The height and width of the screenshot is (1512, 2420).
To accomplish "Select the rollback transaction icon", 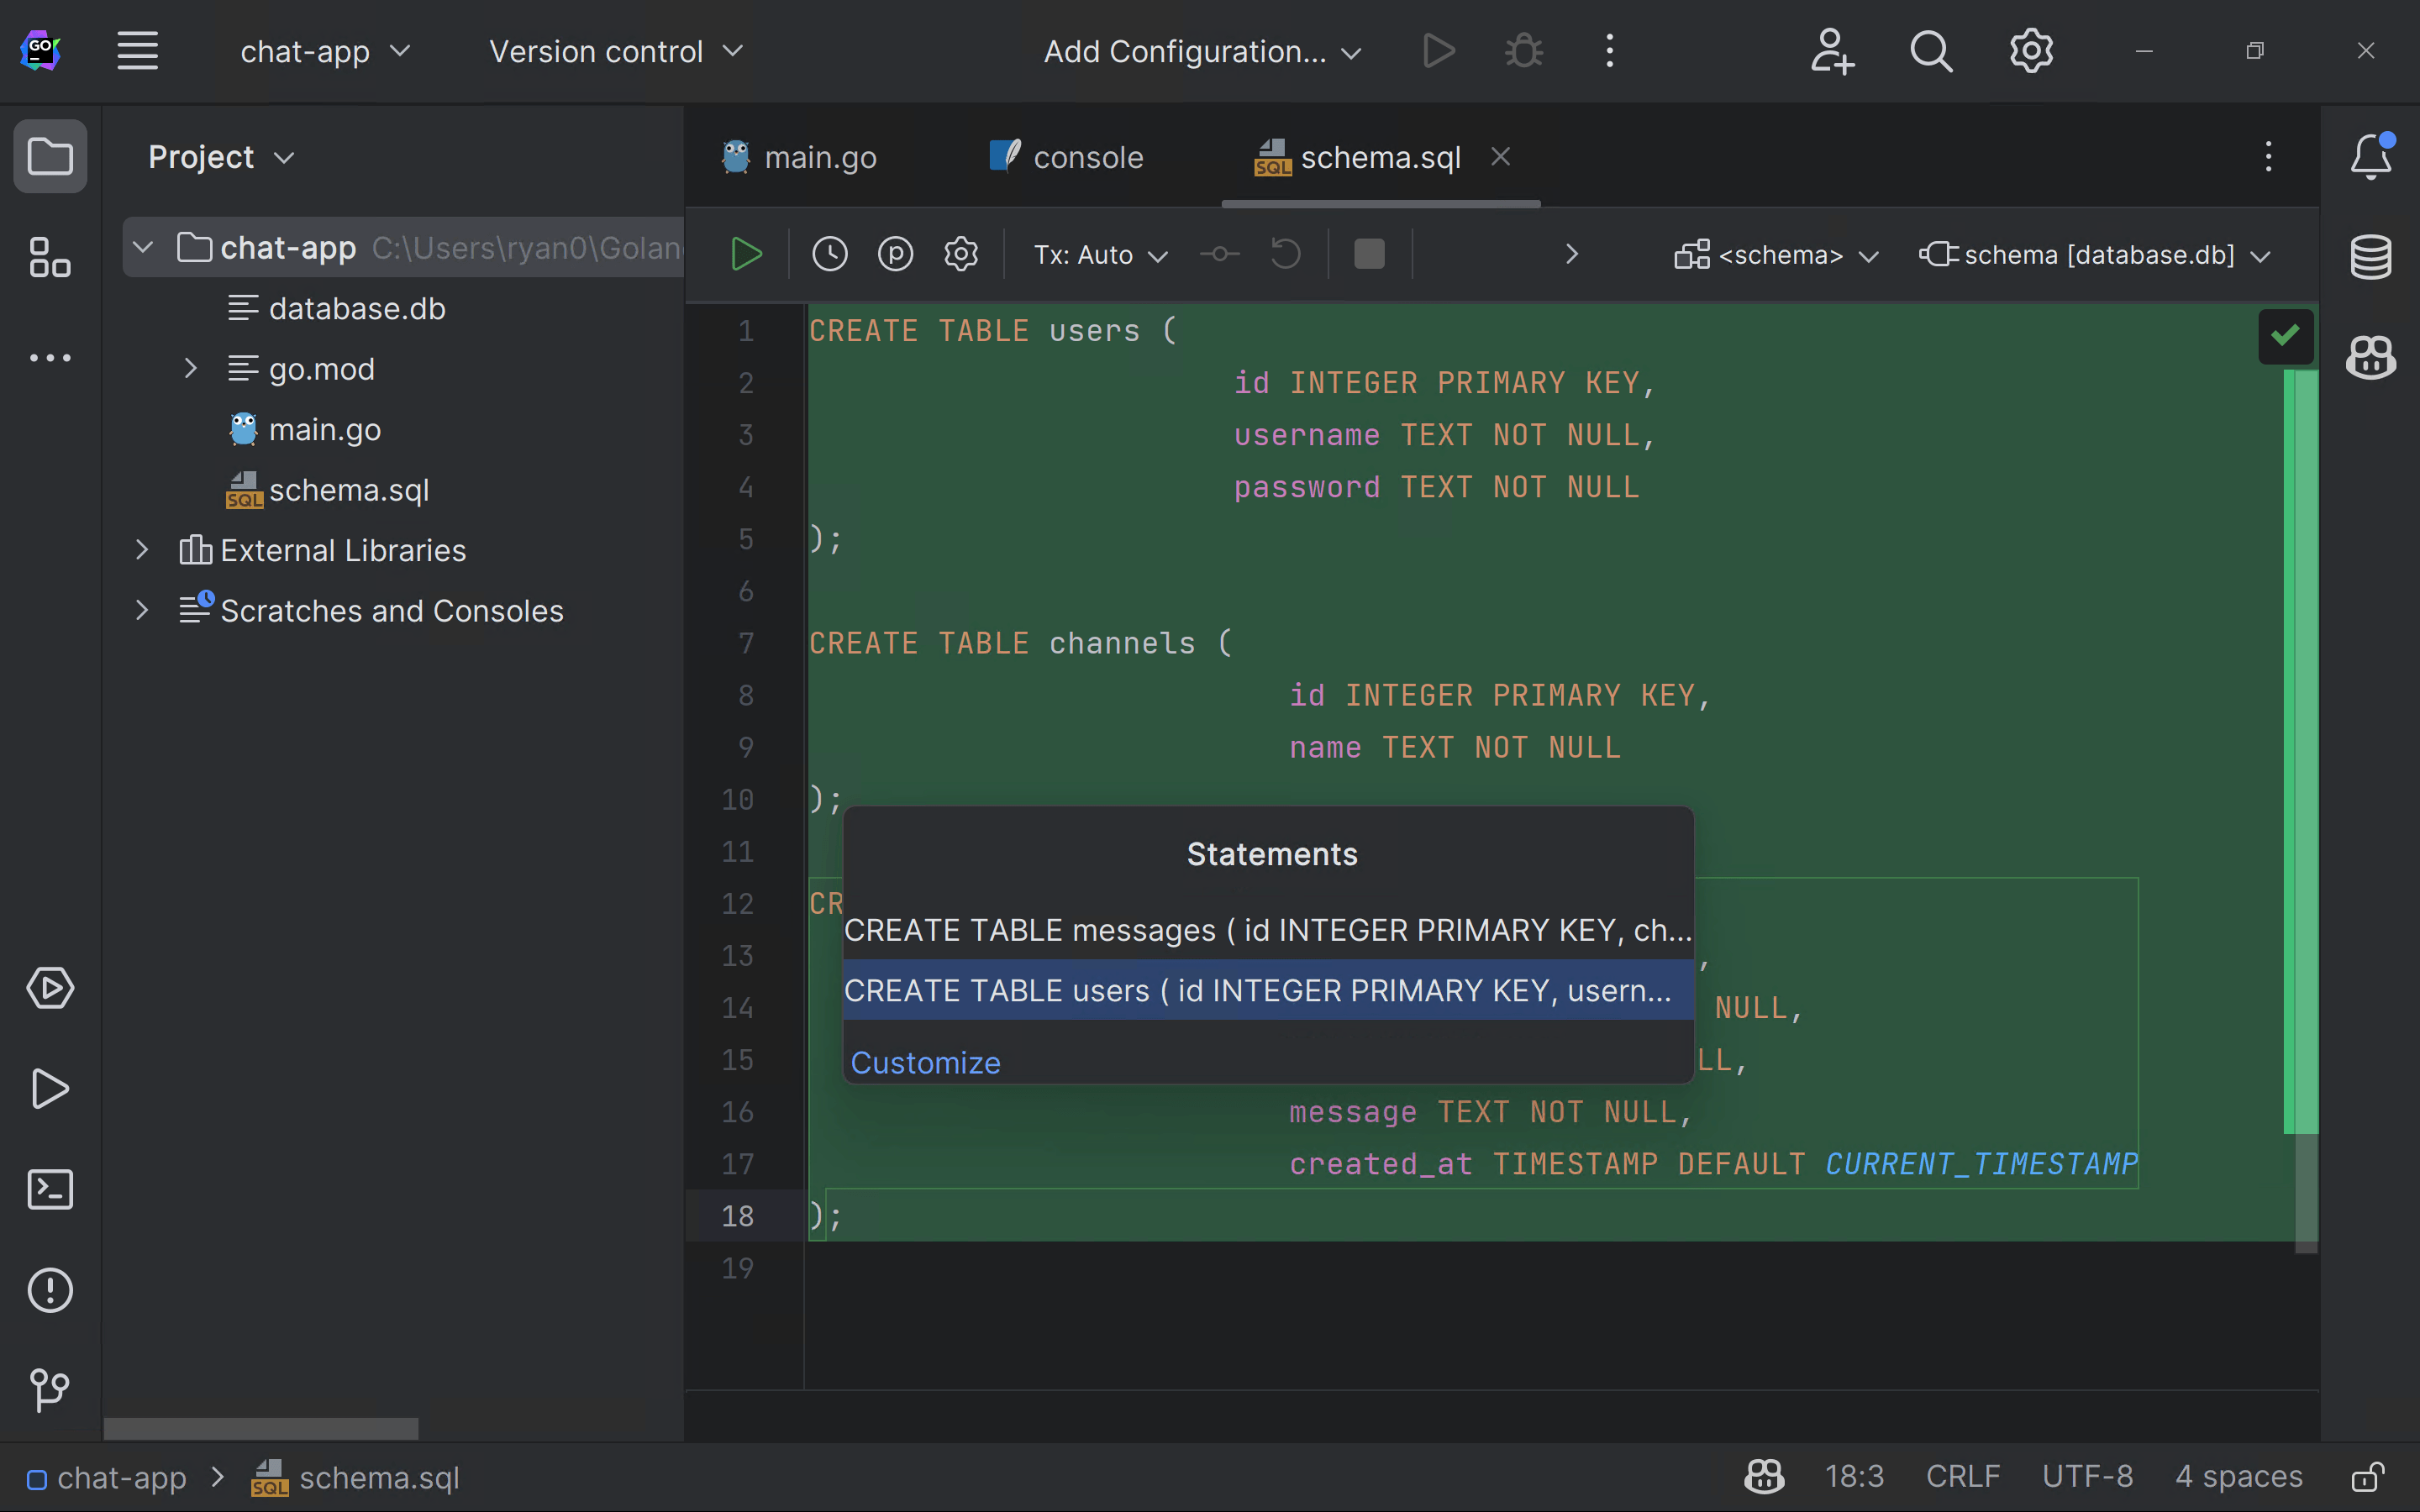I will 1284,255.
